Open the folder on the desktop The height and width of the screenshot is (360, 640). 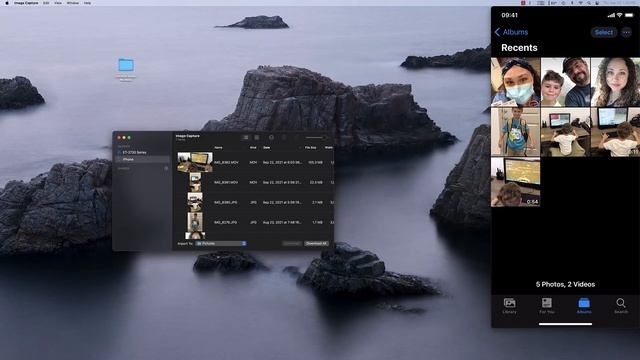(126, 65)
